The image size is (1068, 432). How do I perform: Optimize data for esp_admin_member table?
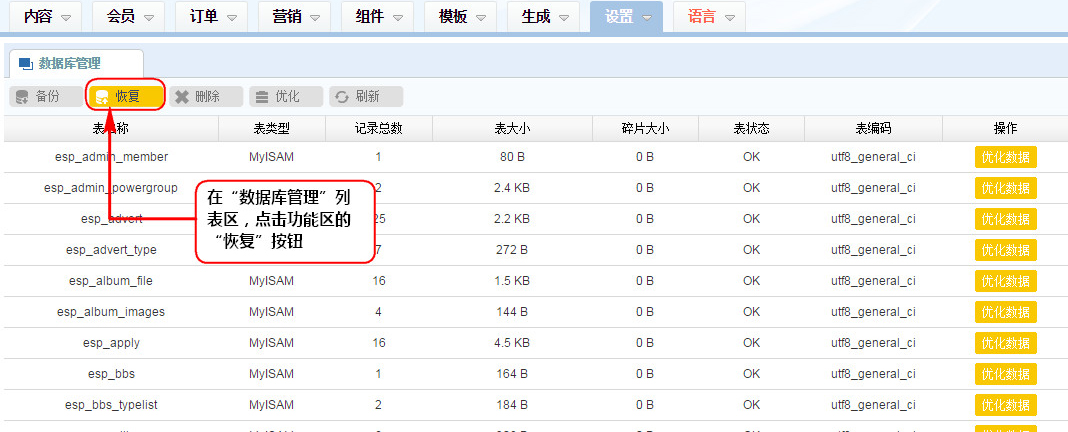[1005, 157]
